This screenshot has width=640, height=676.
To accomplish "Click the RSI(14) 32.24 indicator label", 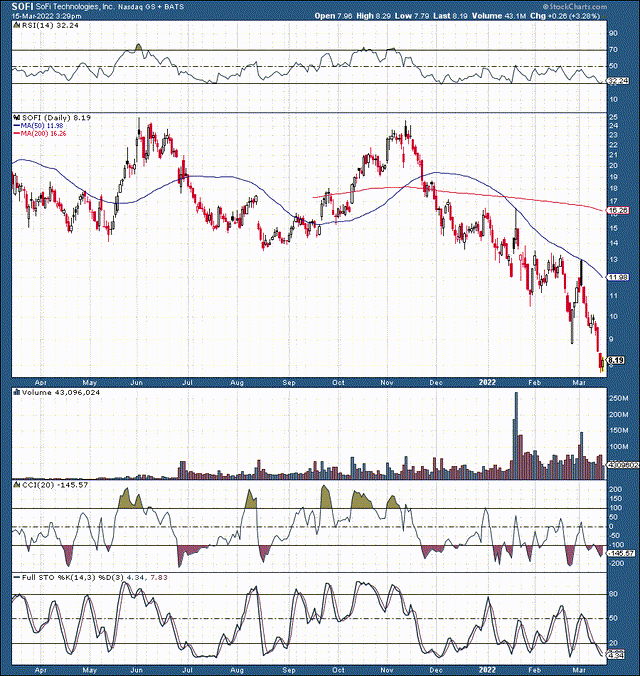I will pyautogui.click(x=50, y=25).
